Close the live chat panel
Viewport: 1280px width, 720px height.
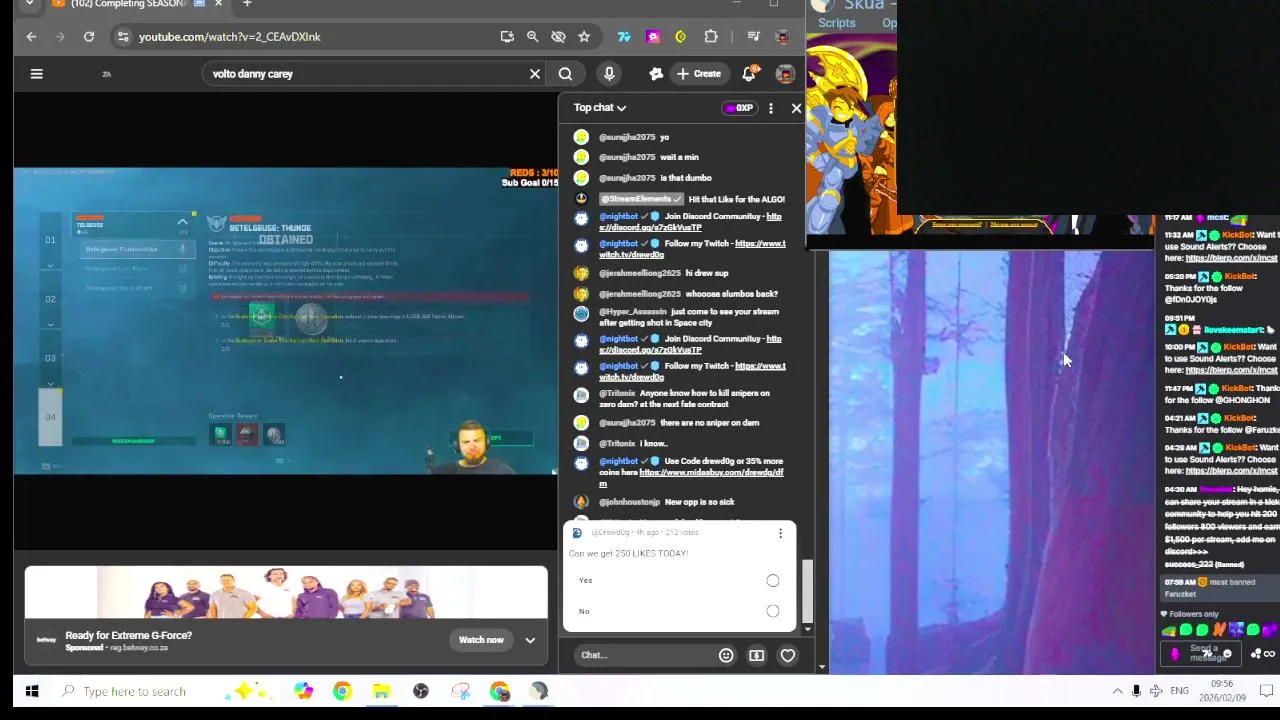point(796,108)
